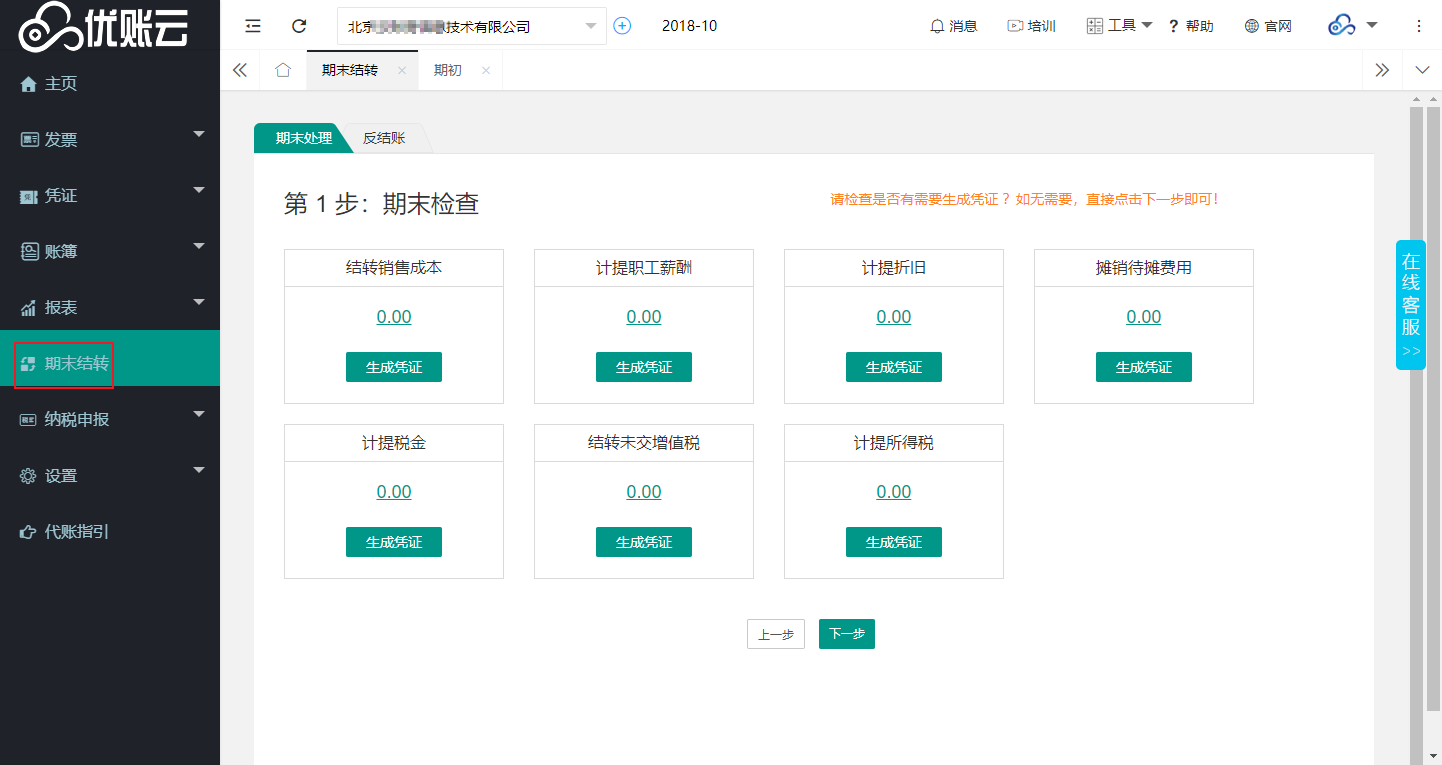
Task: Click the 代账指引 pointing-hand icon
Action: point(29,532)
